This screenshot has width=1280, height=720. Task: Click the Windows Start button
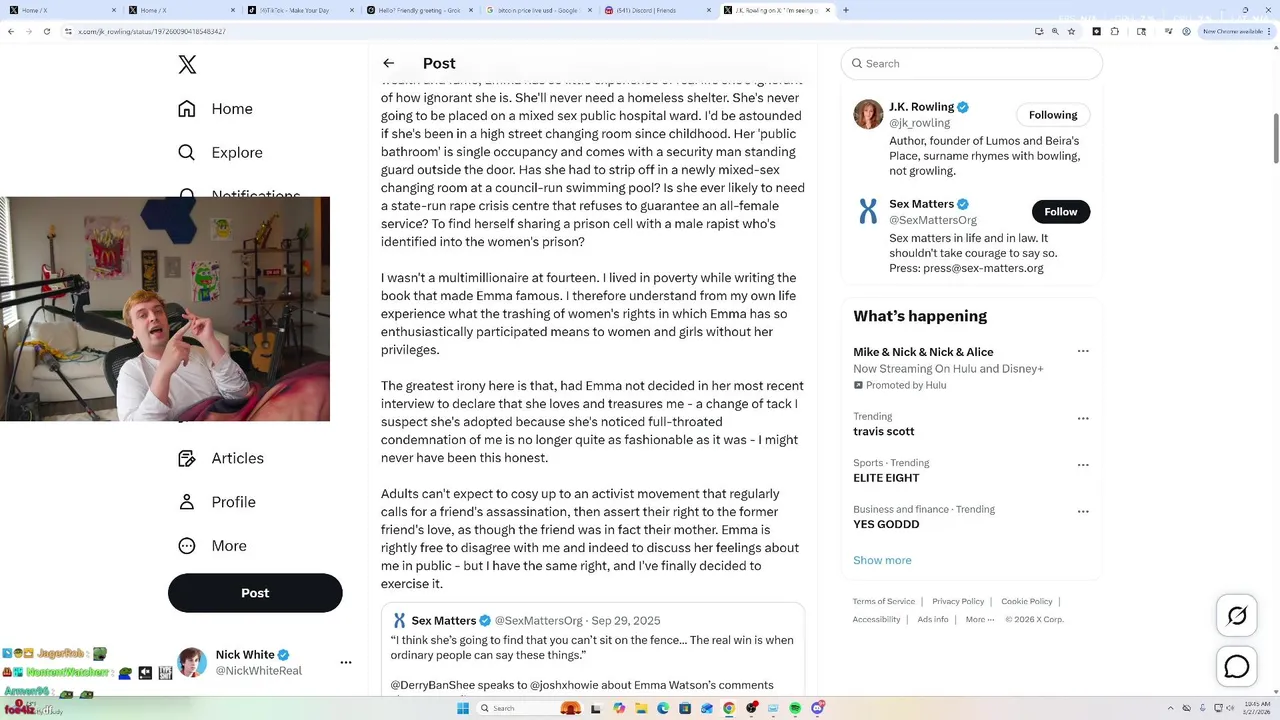[x=463, y=708]
